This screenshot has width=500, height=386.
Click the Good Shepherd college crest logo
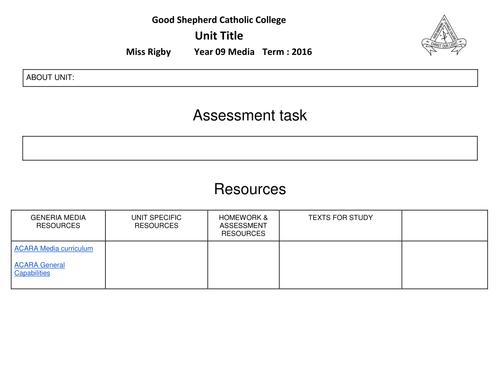(x=444, y=35)
